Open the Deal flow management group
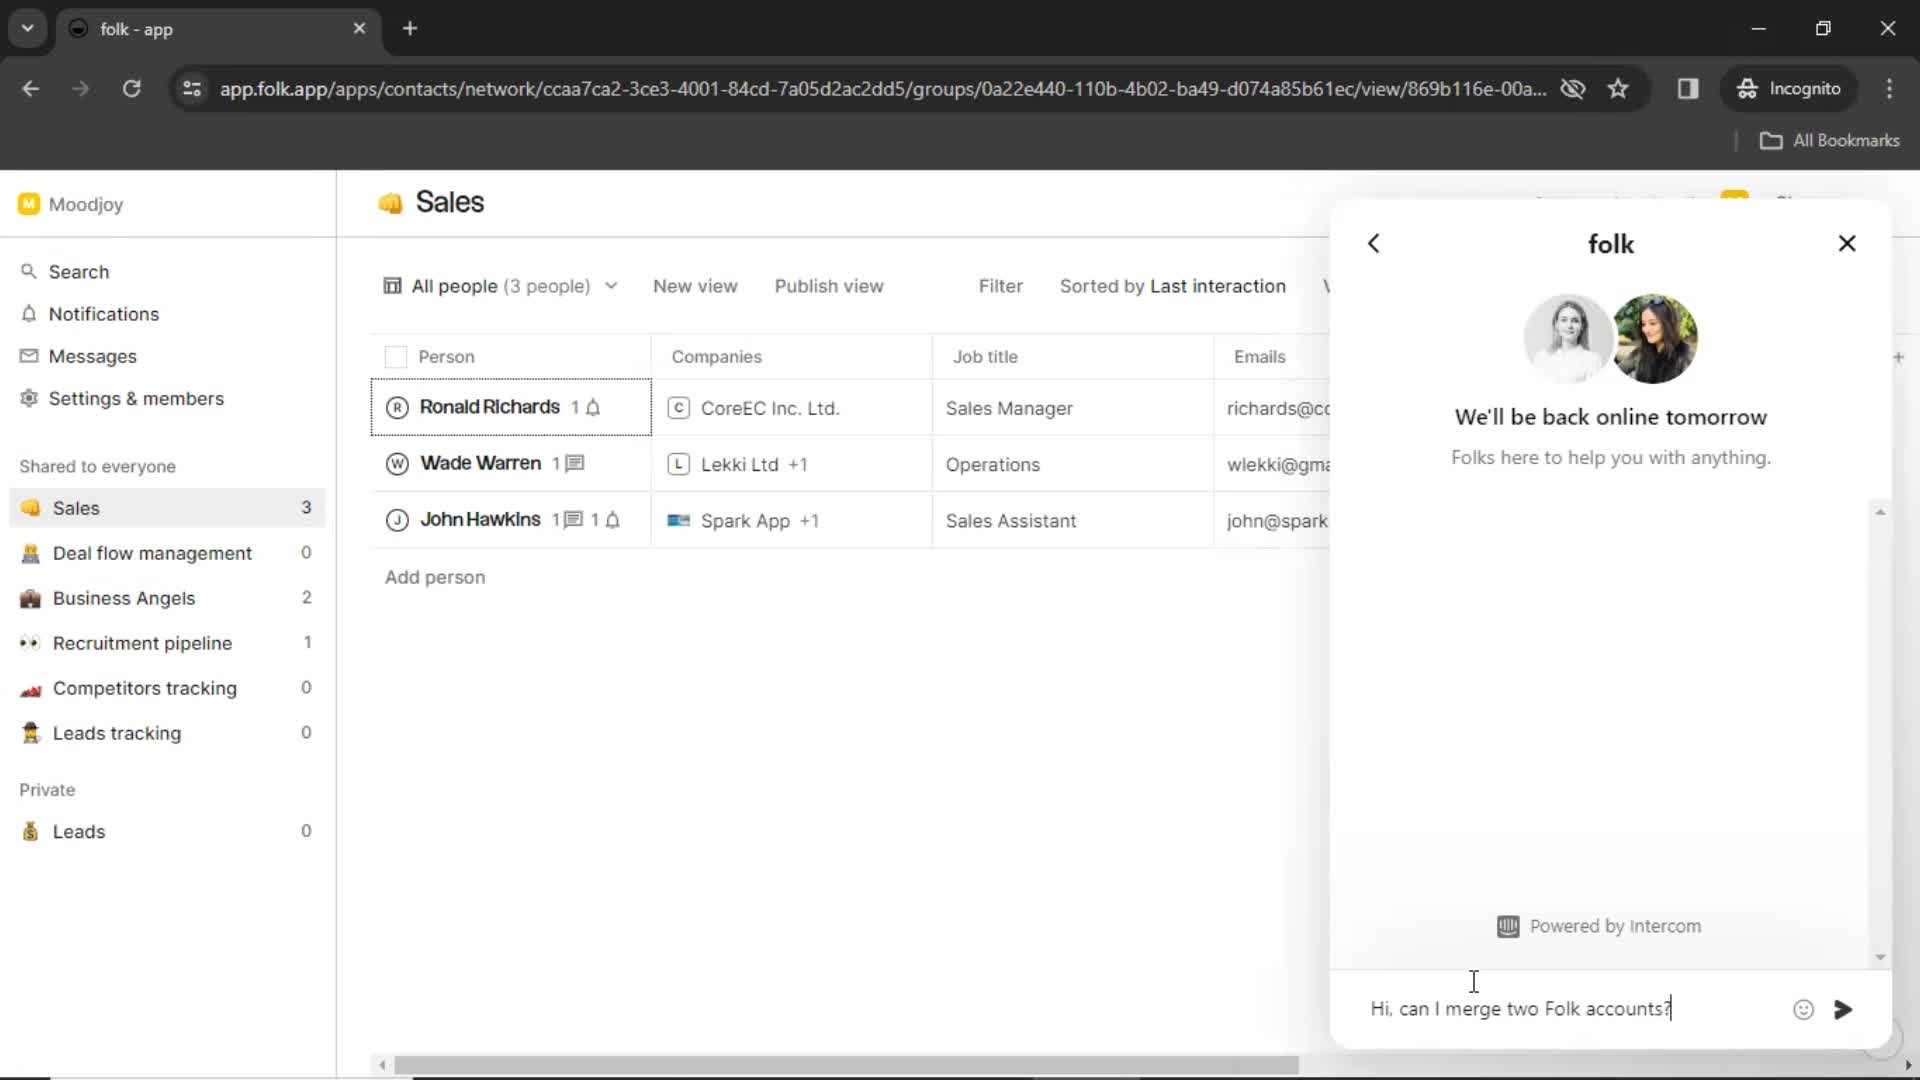The width and height of the screenshot is (1920, 1080). pyautogui.click(x=167, y=553)
